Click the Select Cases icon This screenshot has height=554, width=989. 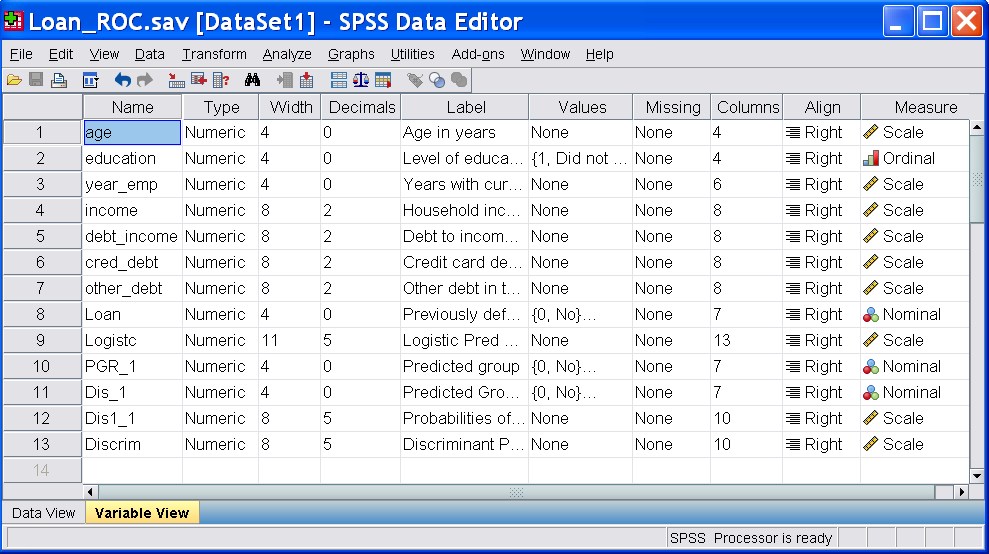tap(383, 80)
